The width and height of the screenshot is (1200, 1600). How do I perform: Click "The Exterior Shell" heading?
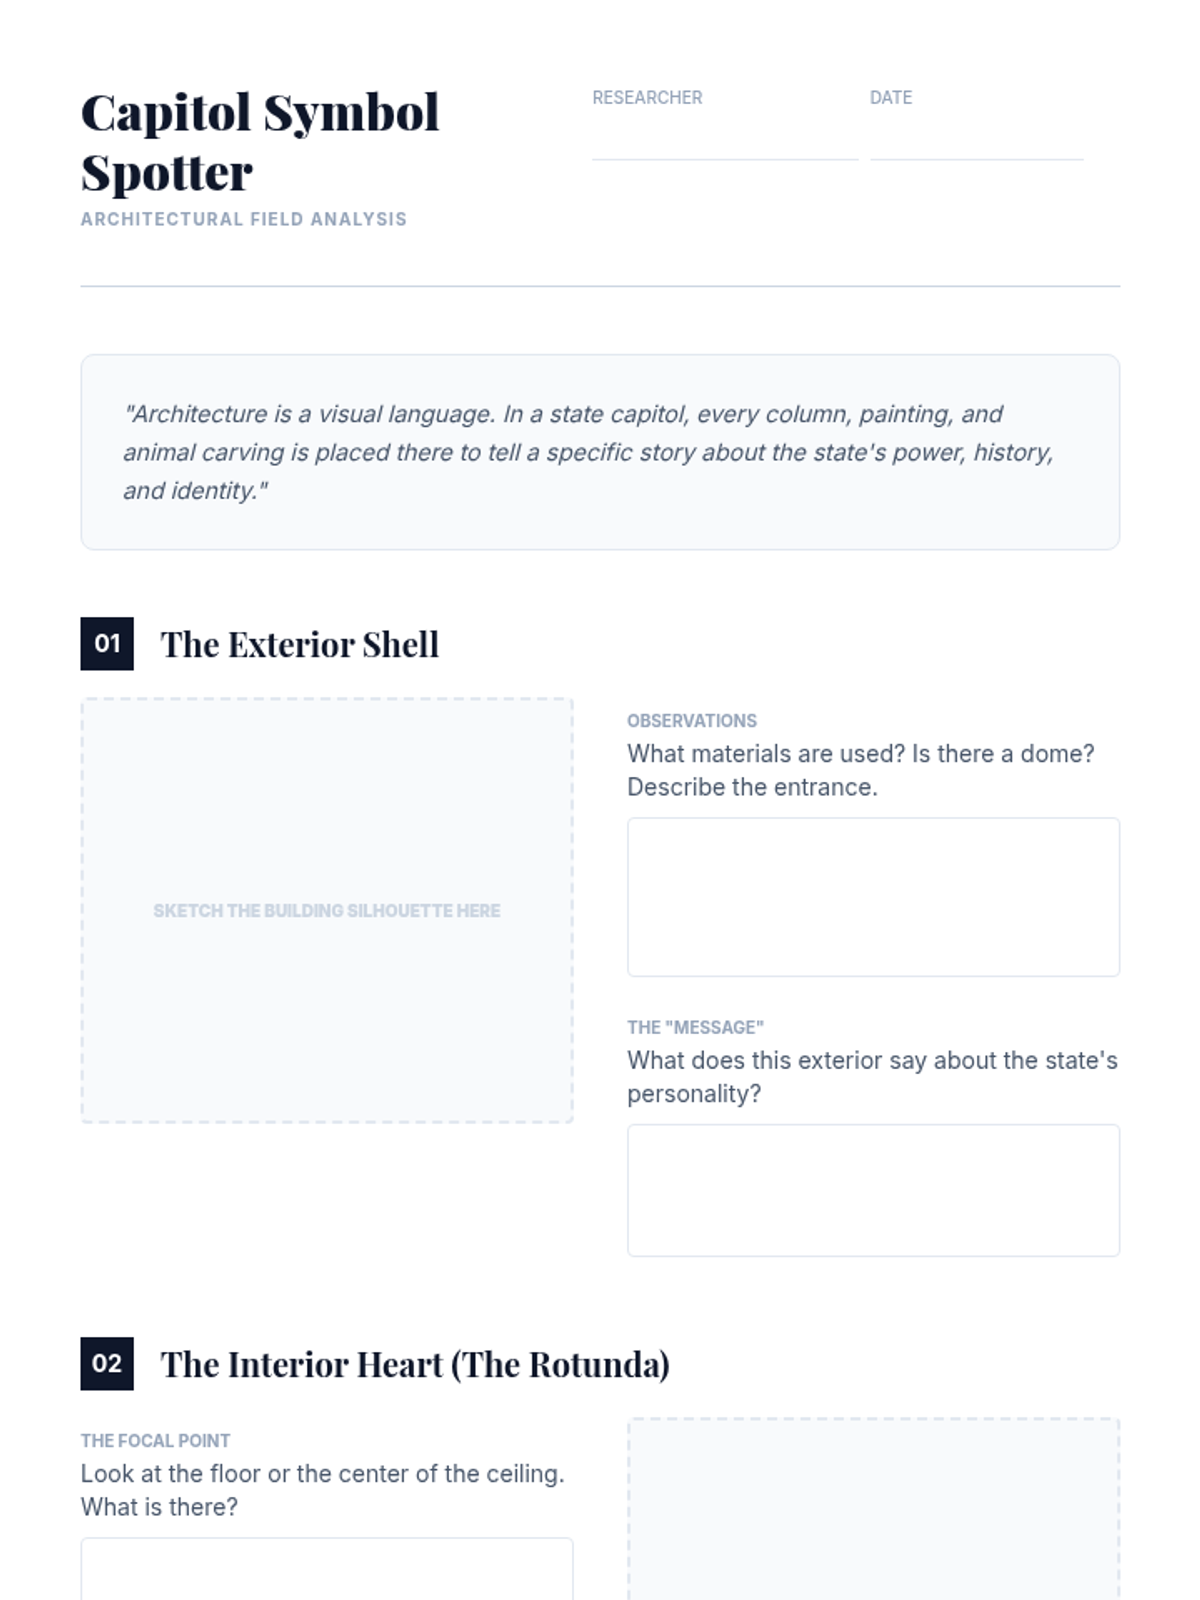coord(299,645)
